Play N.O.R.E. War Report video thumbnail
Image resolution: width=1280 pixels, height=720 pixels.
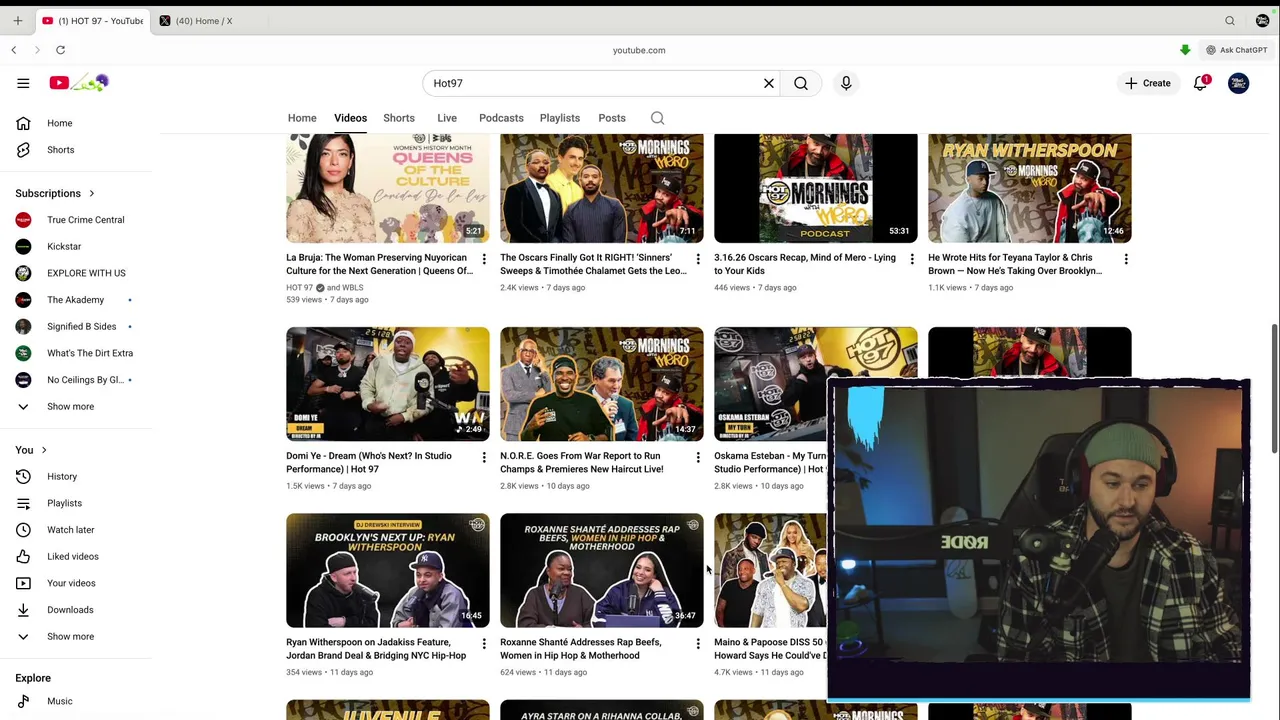tap(602, 384)
